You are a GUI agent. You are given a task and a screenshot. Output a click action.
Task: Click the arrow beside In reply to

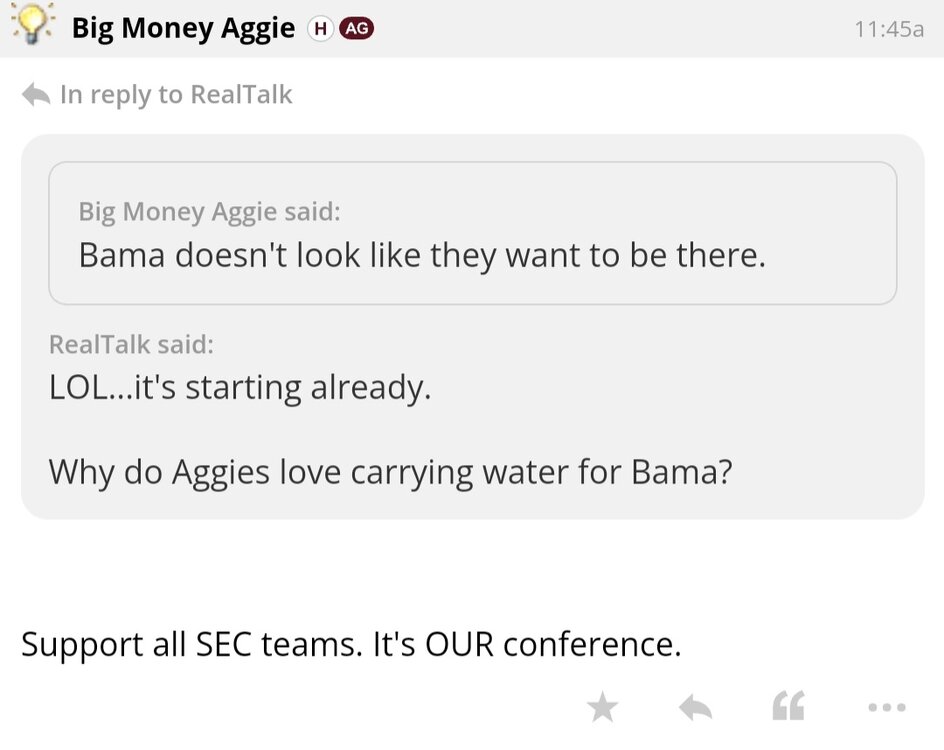click(x=36, y=95)
